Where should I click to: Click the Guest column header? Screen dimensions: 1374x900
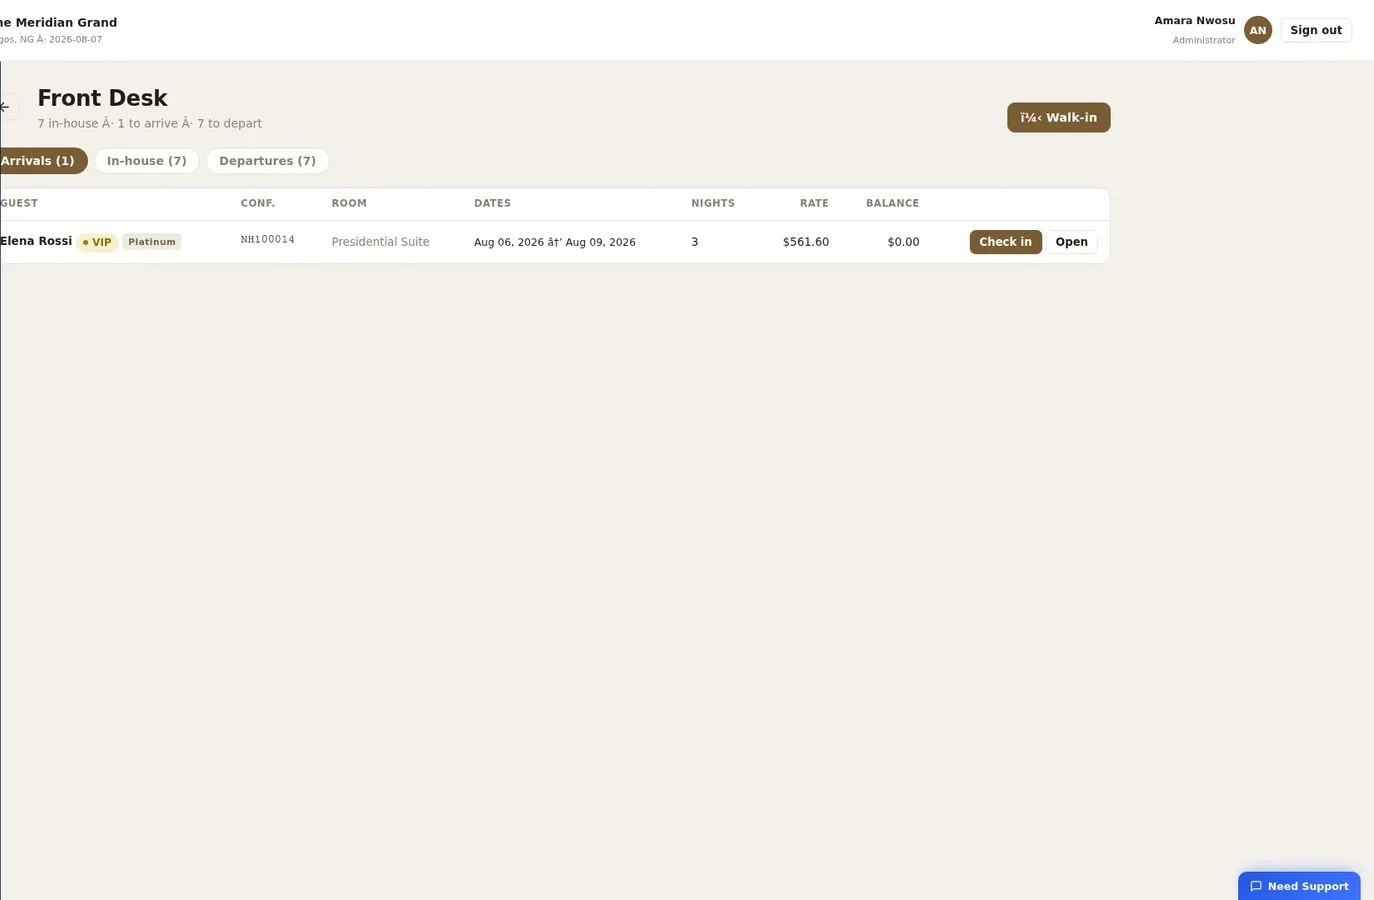(19, 203)
